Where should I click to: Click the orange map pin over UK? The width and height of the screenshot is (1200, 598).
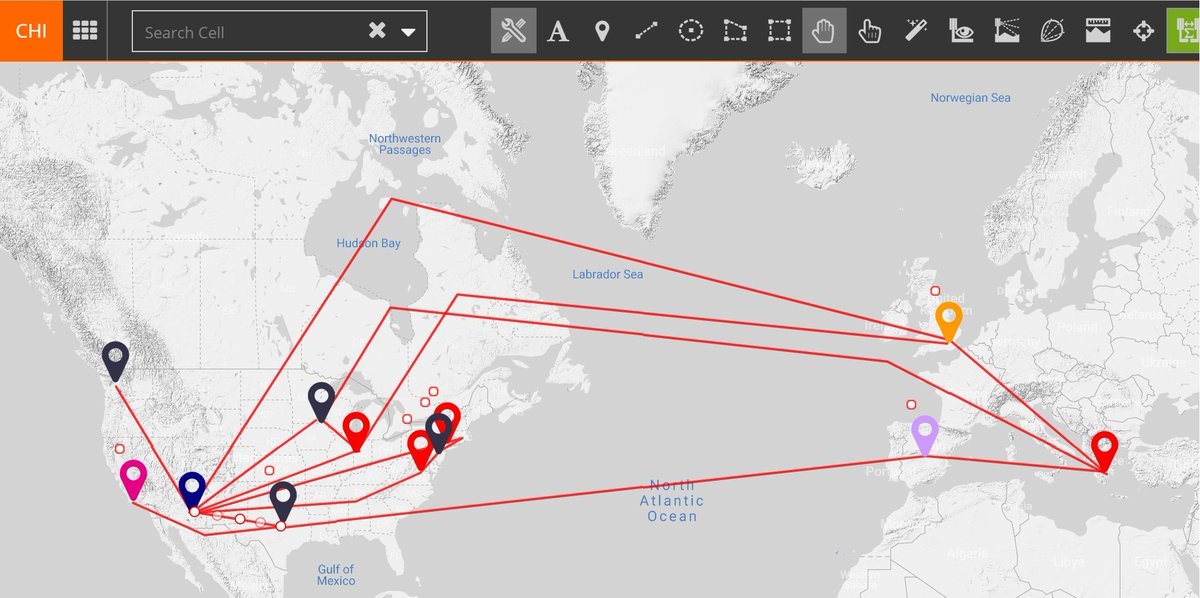click(948, 320)
